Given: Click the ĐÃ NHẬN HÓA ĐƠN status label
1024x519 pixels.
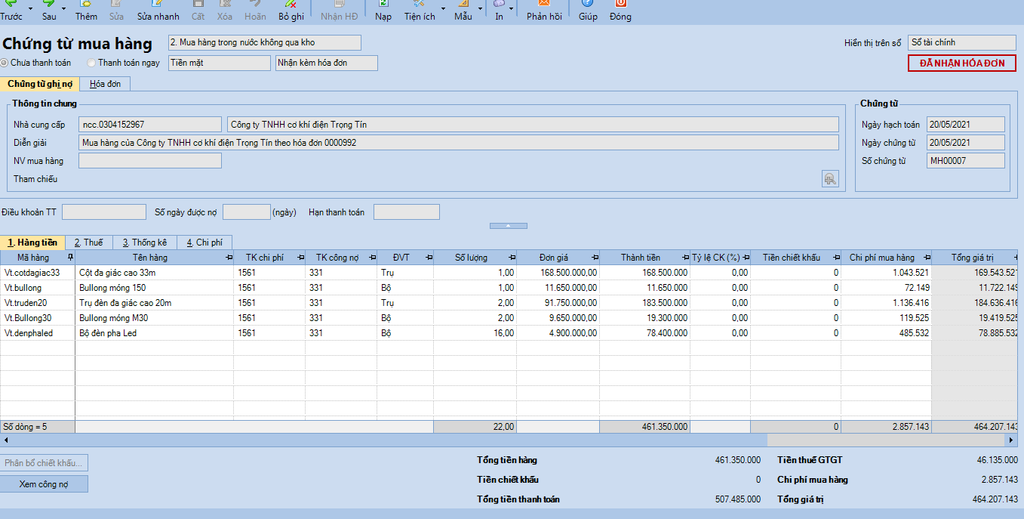Looking at the screenshot, I should coord(962,63).
